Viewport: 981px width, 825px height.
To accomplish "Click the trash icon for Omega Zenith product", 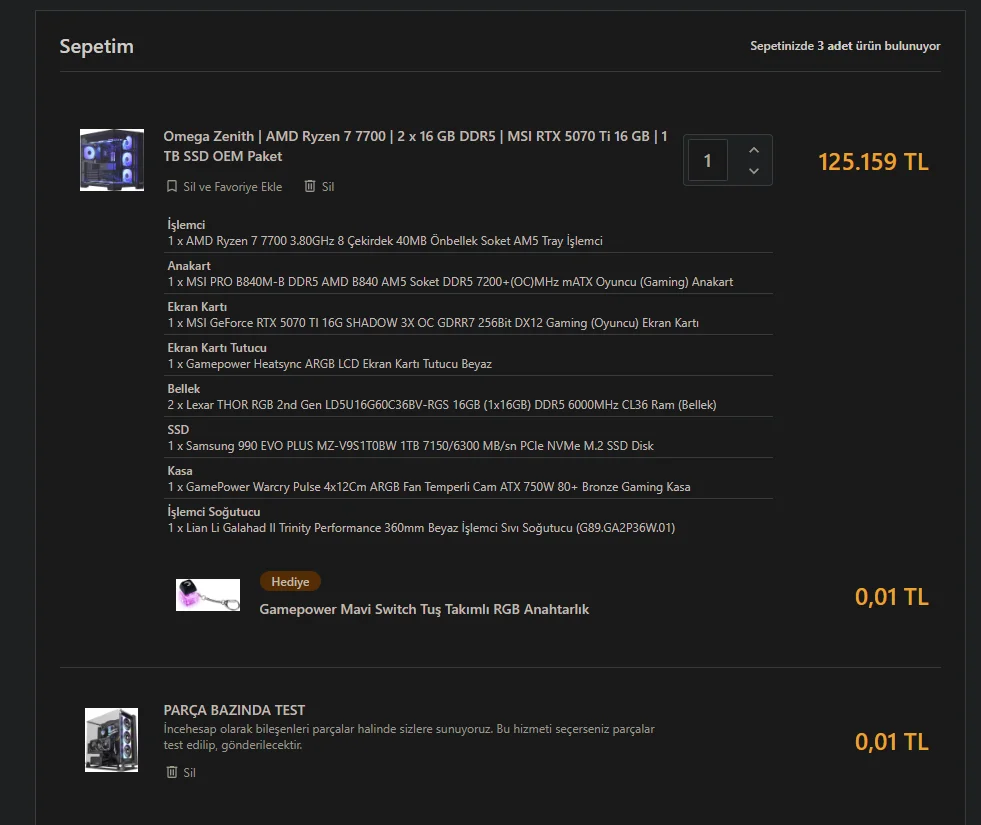I will (310, 186).
